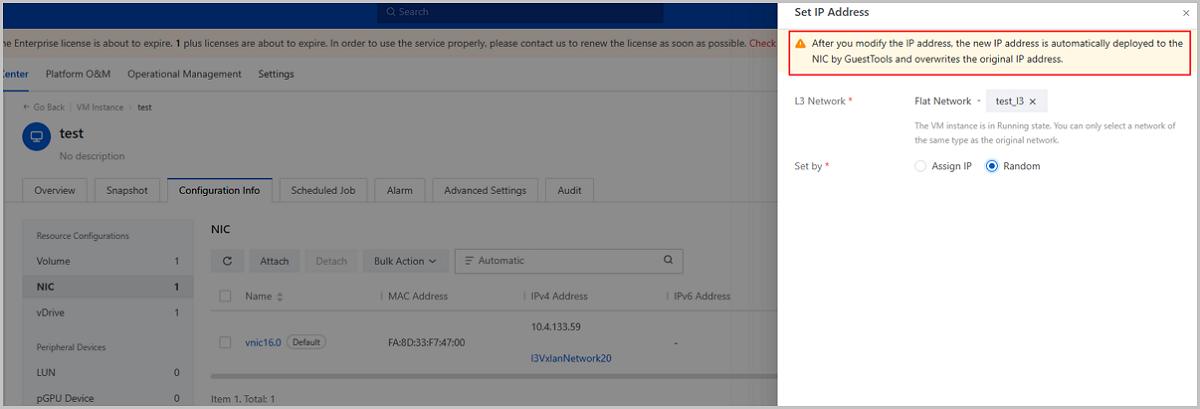1200x409 pixels.
Task: Select the Random radio option
Action: point(992,166)
